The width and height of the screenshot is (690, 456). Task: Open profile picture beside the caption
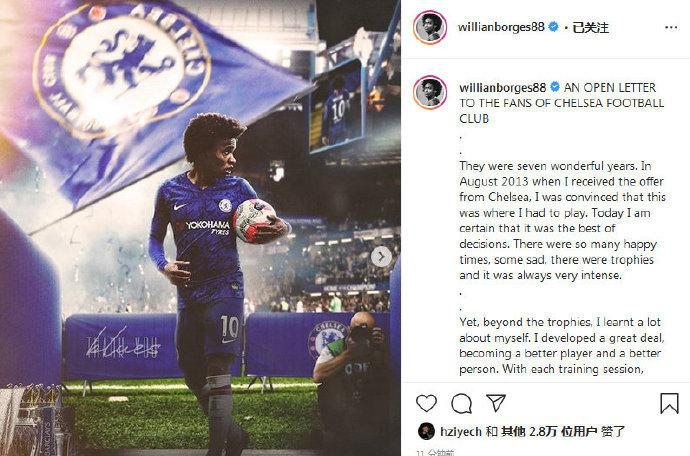tap(430, 92)
